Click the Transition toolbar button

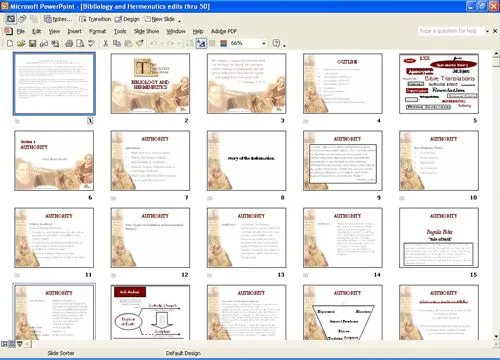pos(95,19)
